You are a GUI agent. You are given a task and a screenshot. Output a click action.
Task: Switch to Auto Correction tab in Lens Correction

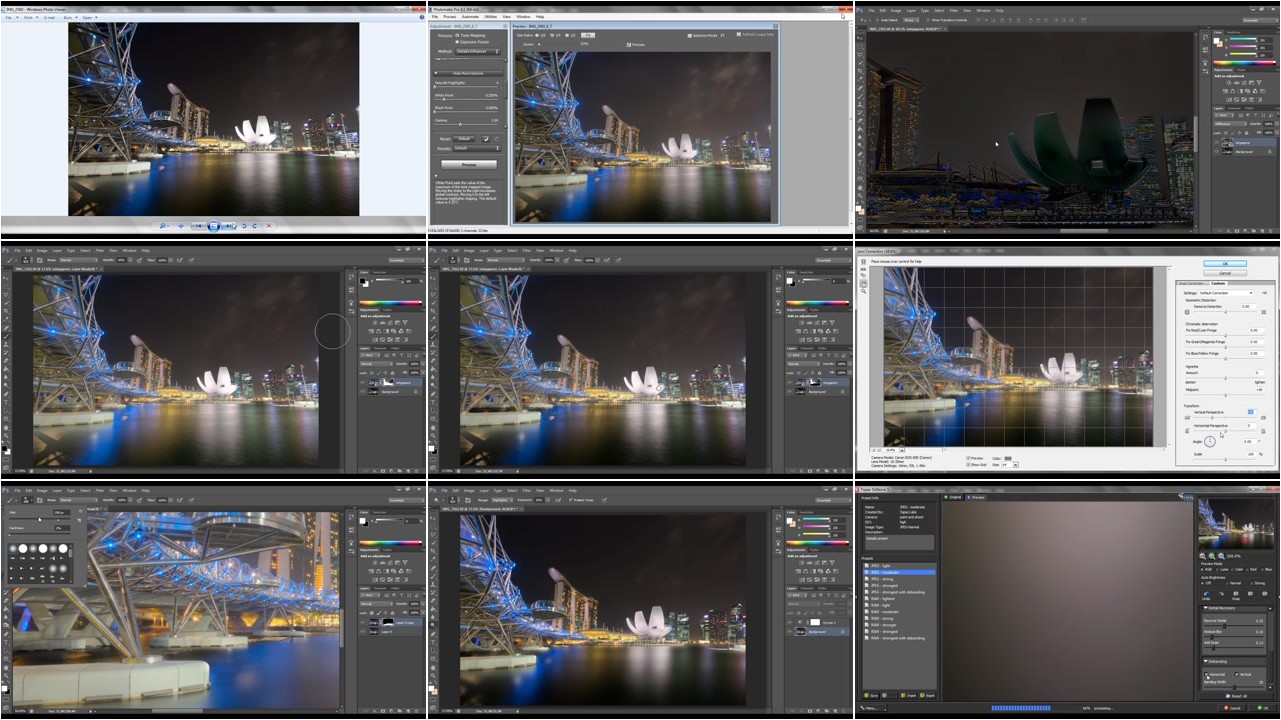pyautogui.click(x=1191, y=283)
